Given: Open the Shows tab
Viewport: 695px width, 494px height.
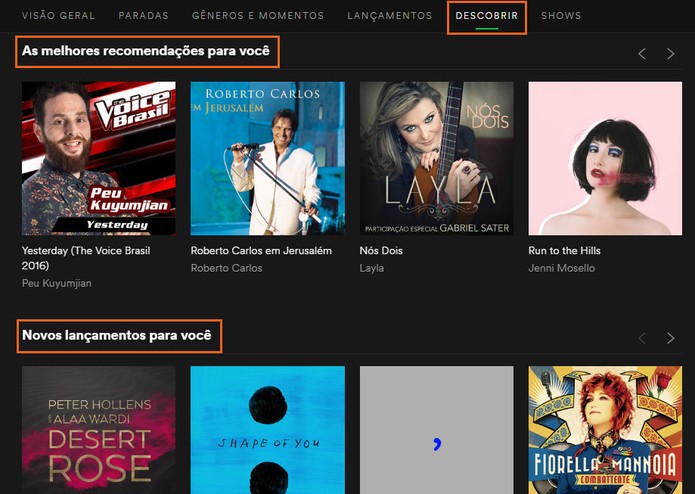Looking at the screenshot, I should click(561, 16).
